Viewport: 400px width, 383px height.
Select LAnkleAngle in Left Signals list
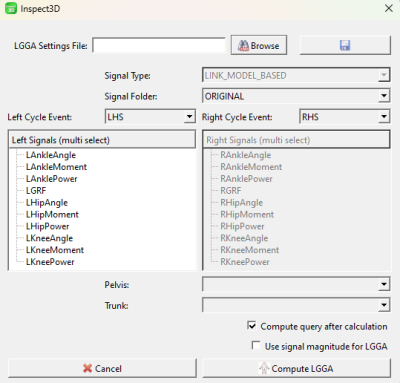pyautogui.click(x=51, y=155)
